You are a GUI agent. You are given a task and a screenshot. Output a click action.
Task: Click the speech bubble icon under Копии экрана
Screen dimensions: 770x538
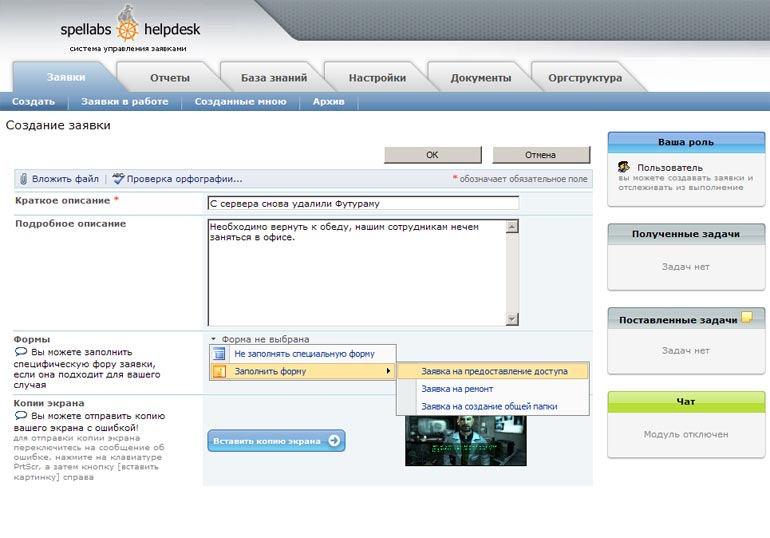click(x=21, y=415)
